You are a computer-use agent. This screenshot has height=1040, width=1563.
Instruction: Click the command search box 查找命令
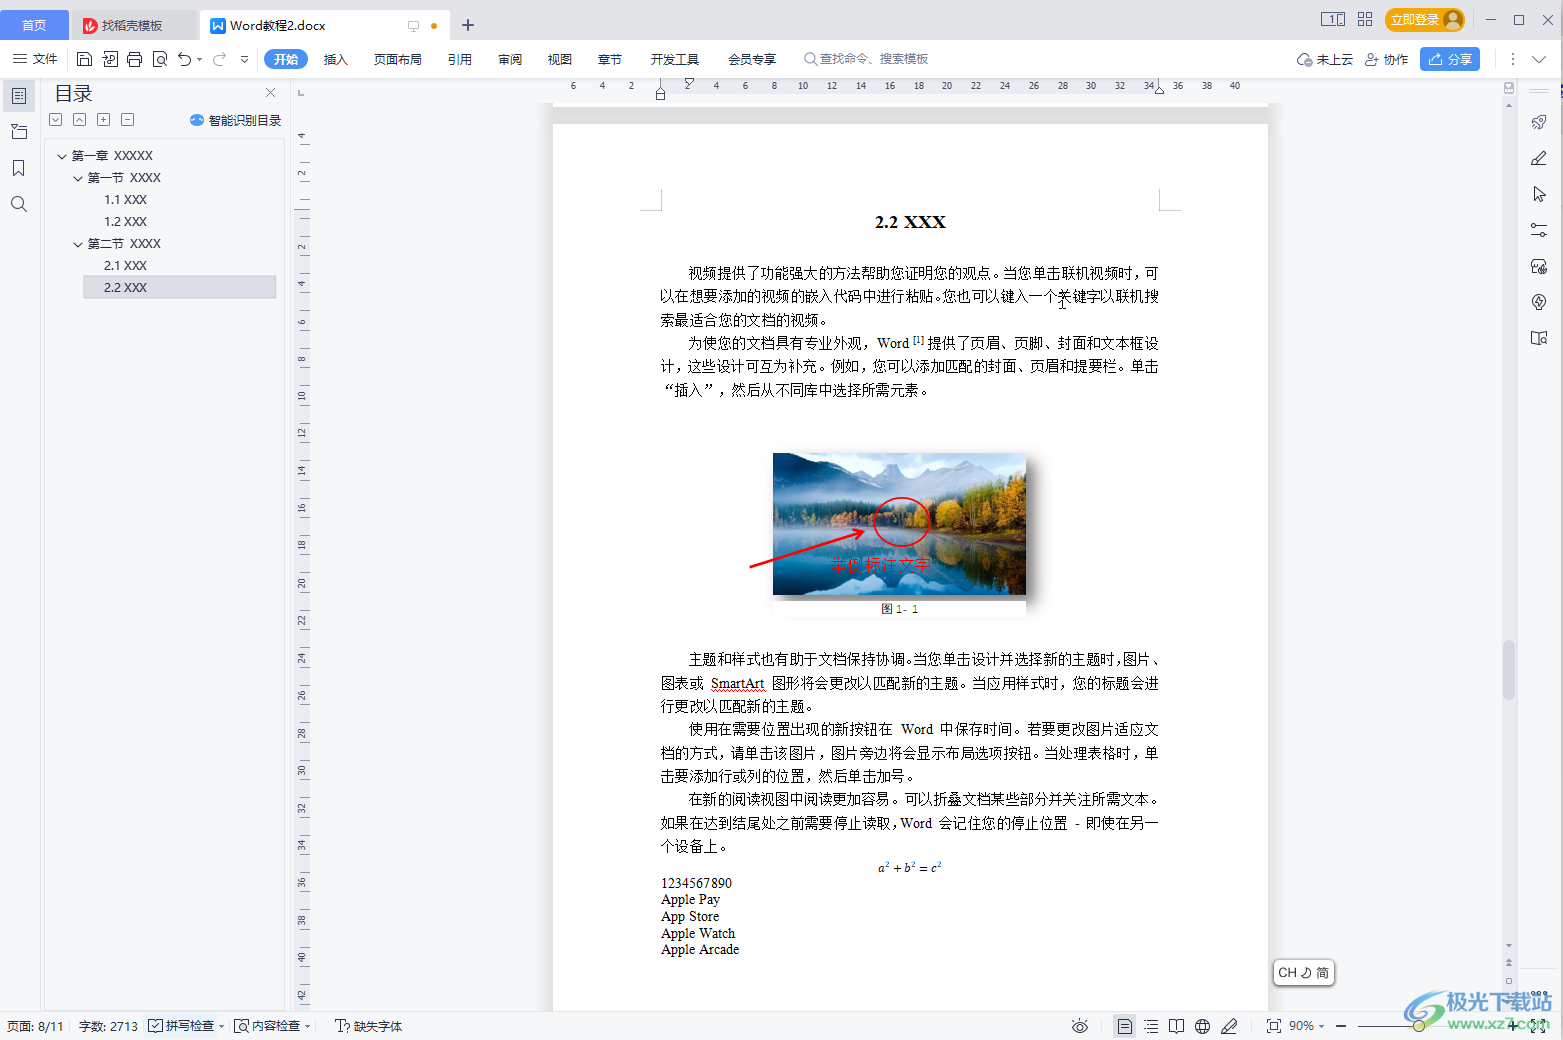tap(866, 59)
